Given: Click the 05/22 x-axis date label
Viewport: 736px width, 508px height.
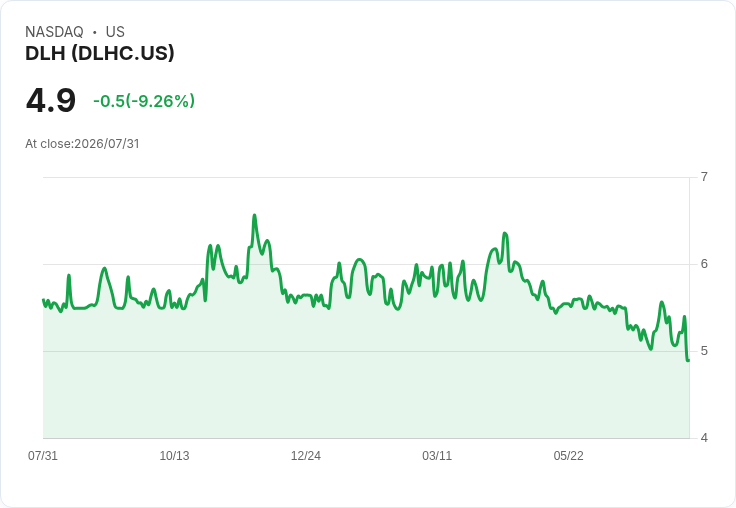Looking at the screenshot, I should (568, 455).
